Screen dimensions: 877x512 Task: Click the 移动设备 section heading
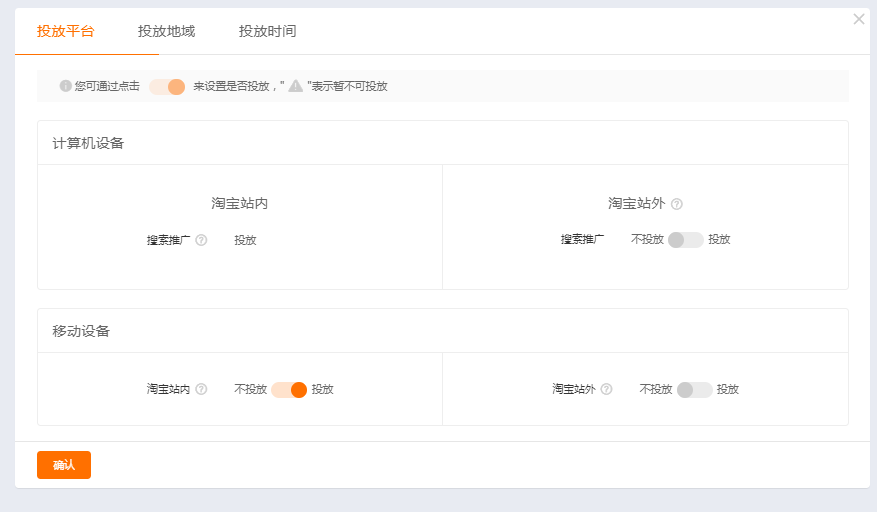[x=81, y=331]
